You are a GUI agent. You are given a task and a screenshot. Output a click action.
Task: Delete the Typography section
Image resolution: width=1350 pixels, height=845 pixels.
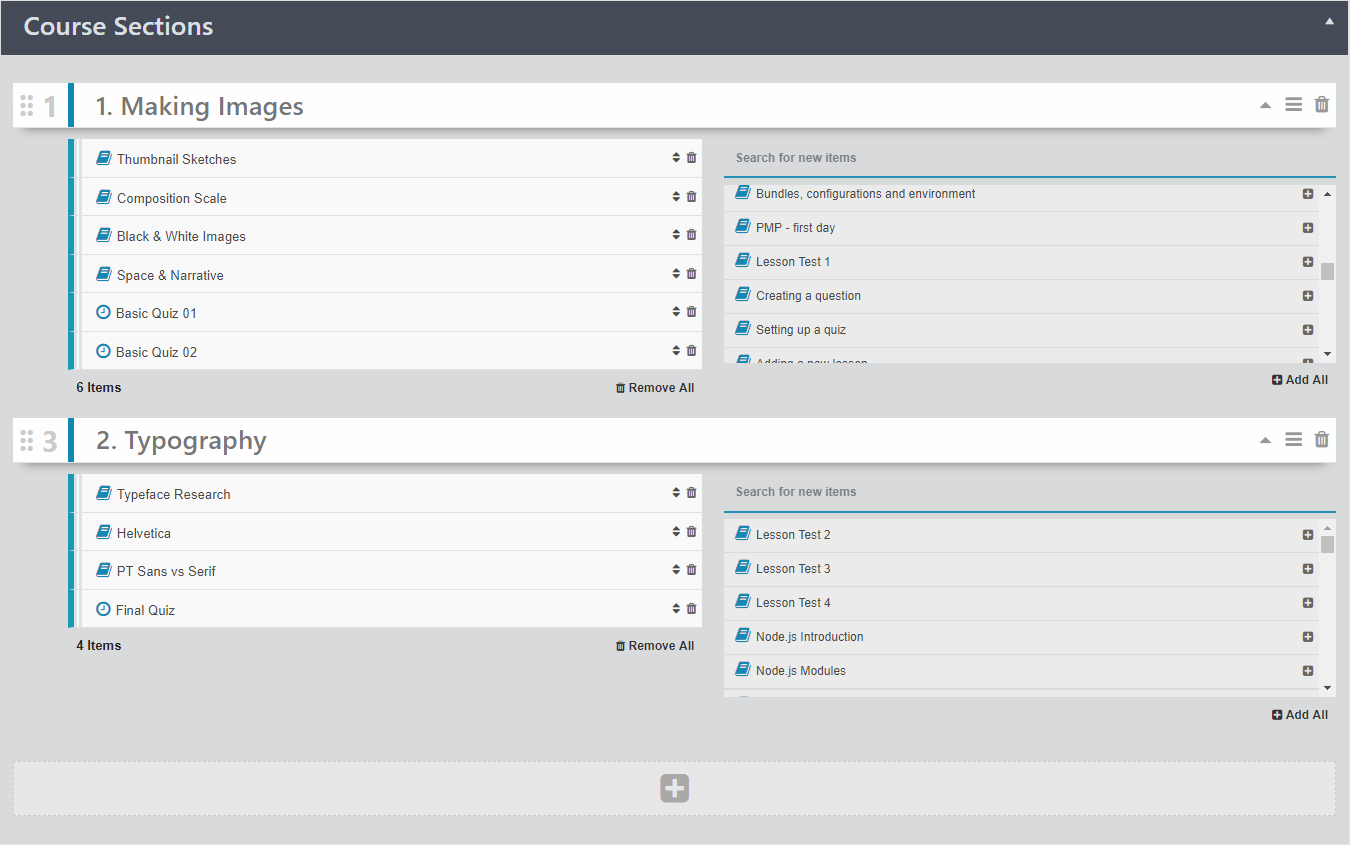(x=1322, y=440)
